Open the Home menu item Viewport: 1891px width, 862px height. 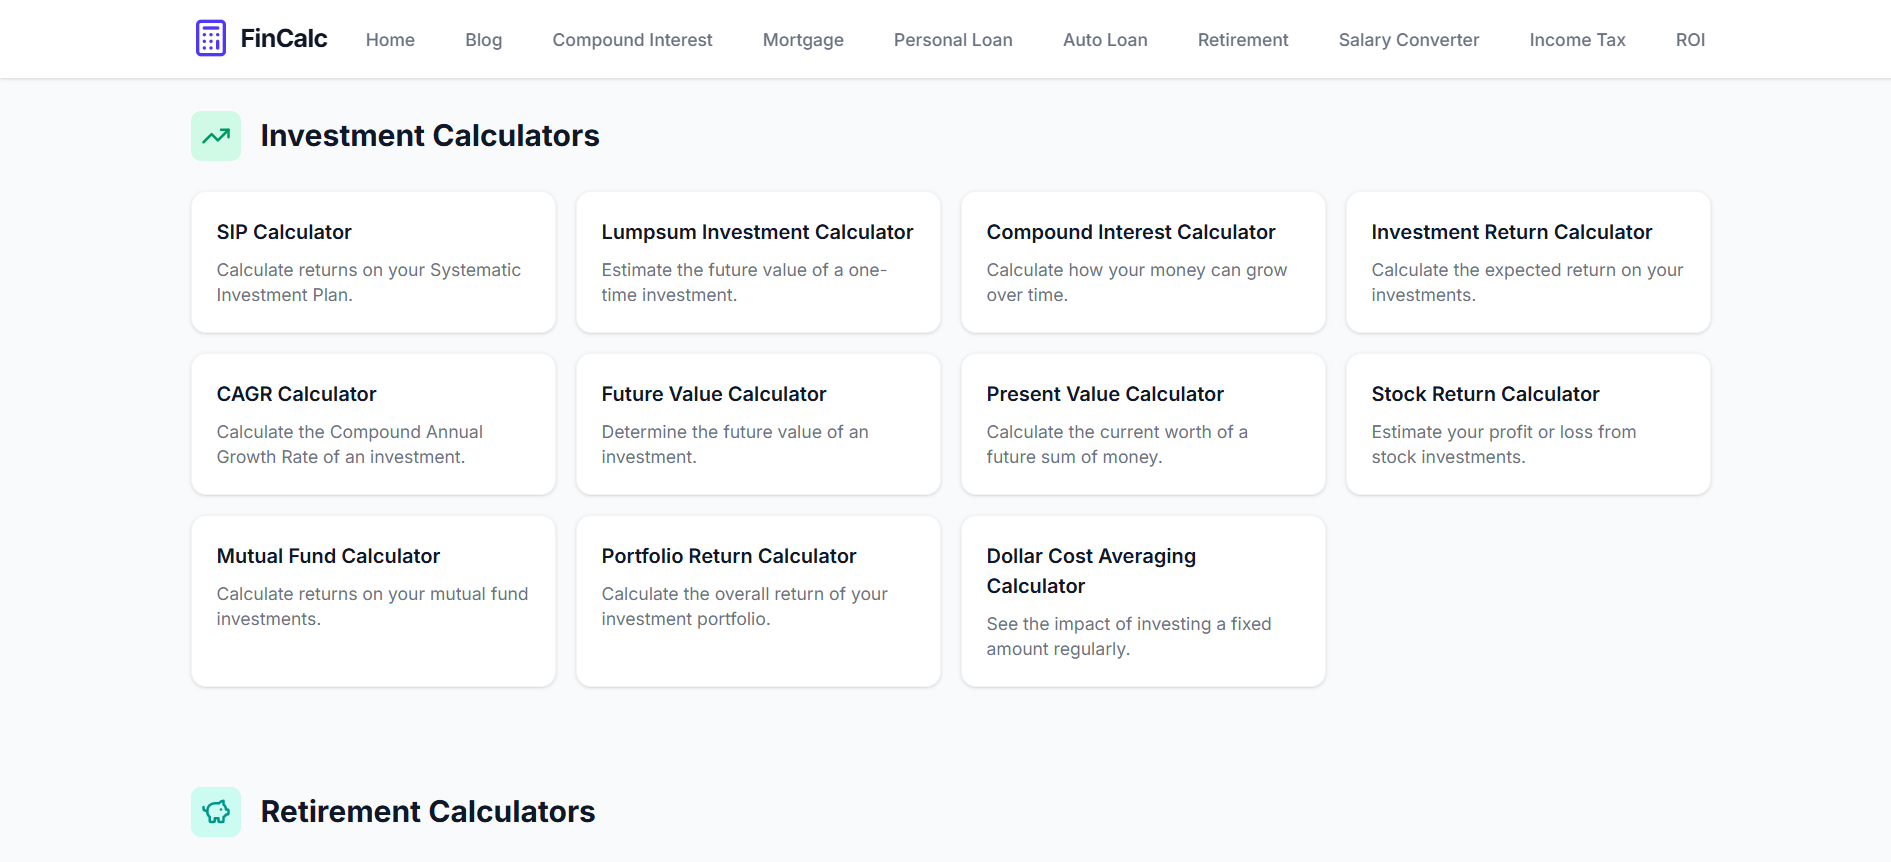[x=390, y=40]
